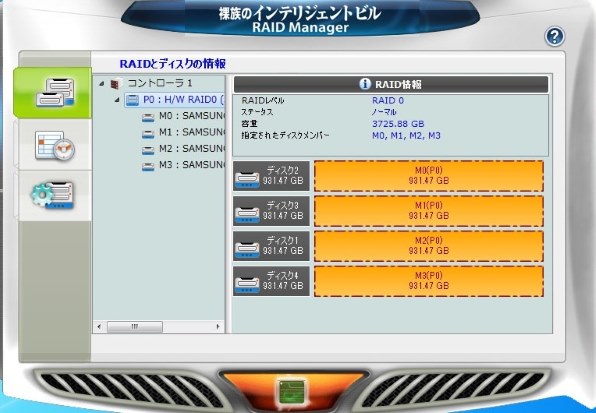This screenshot has height=413, width=596.
Task: Click the drive icon beside M0
Action: [x=148, y=117]
